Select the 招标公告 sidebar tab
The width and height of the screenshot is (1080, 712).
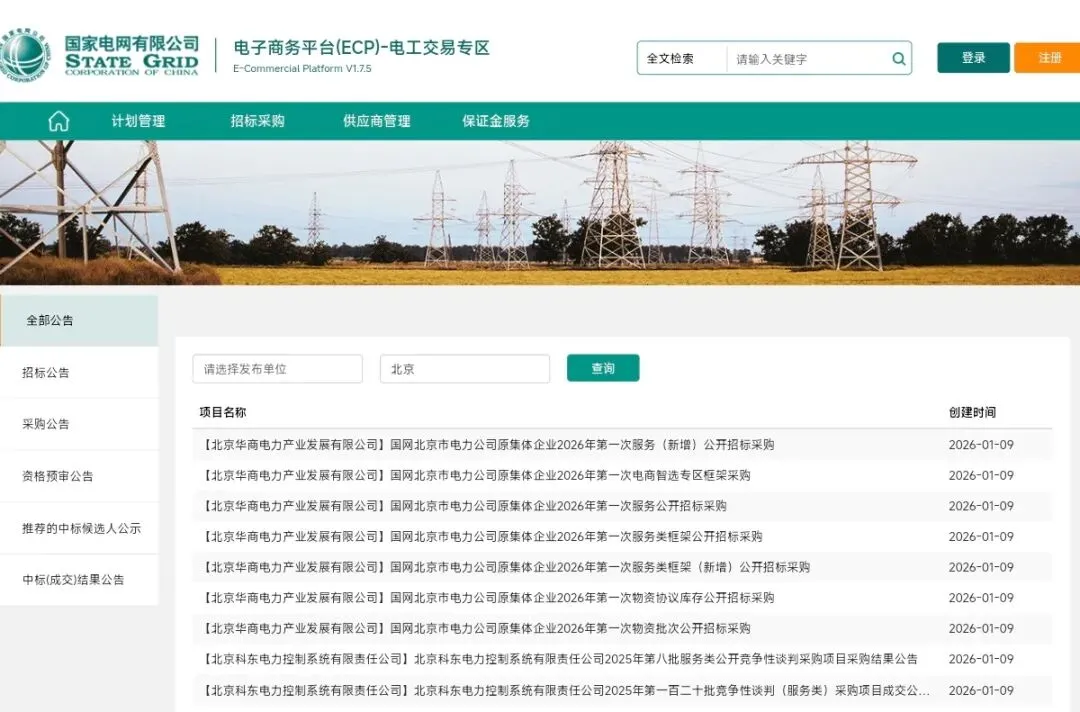[x=79, y=373]
